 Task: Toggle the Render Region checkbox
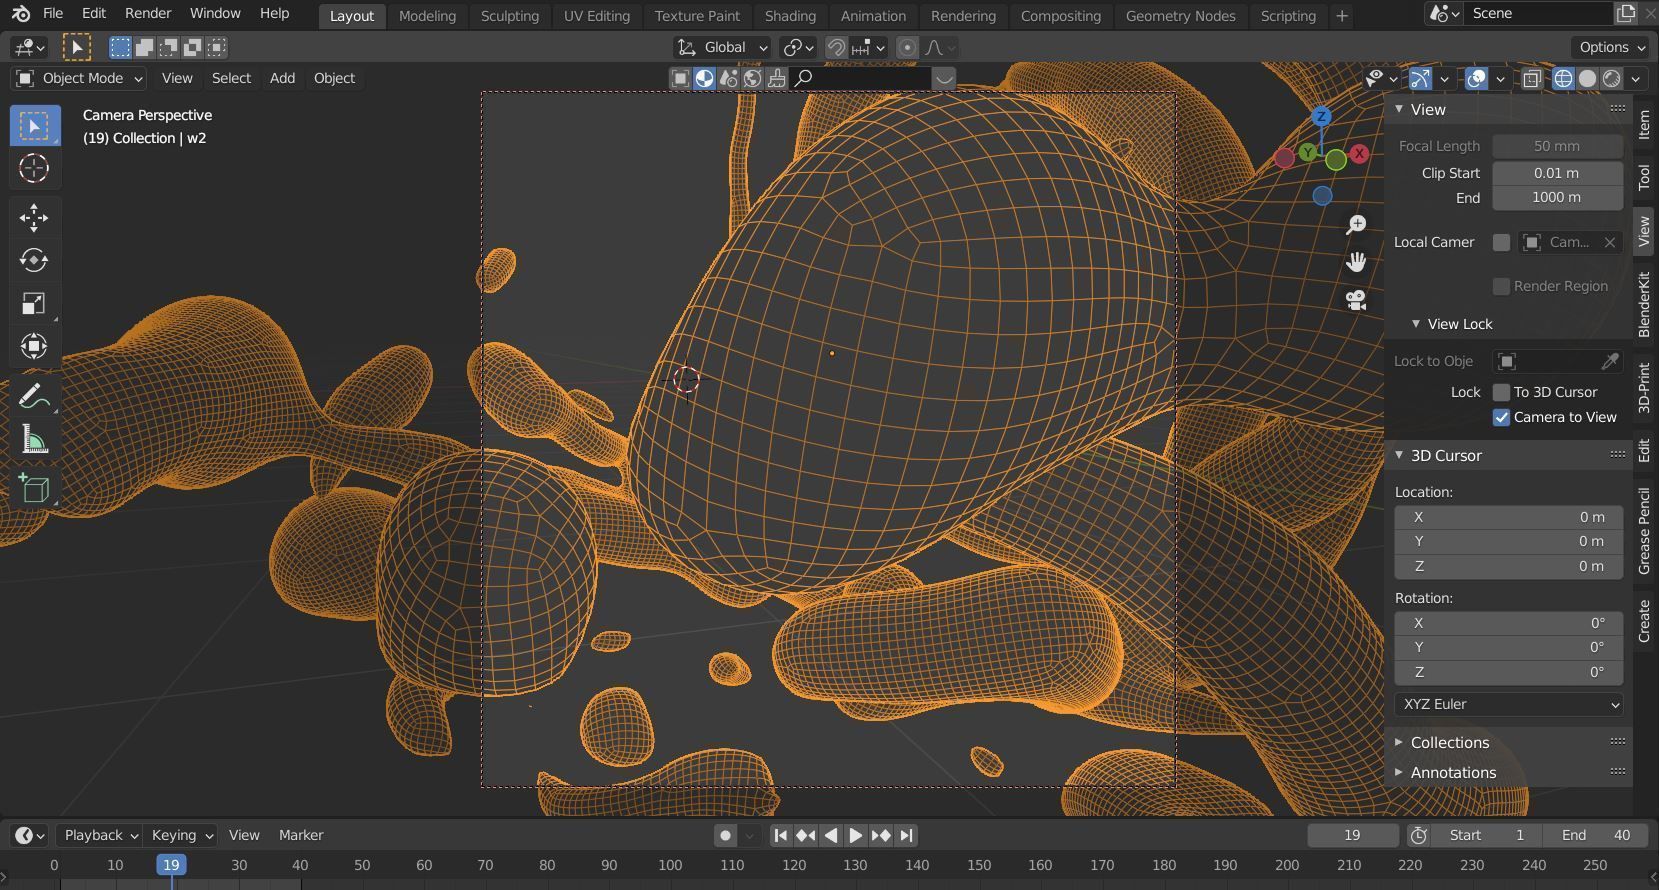pos(1501,286)
